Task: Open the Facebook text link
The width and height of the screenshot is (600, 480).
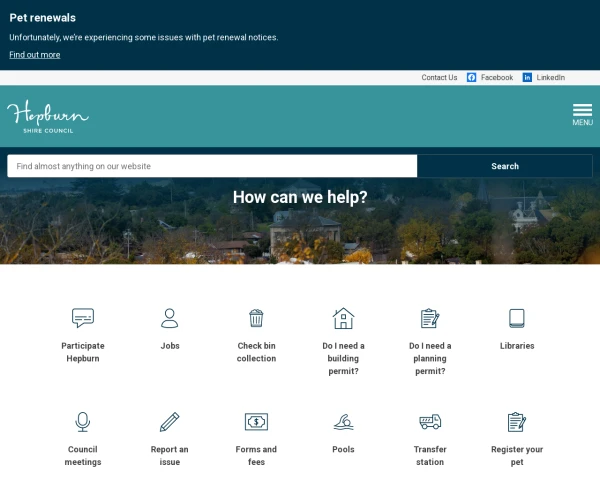Action: pyautogui.click(x=497, y=77)
